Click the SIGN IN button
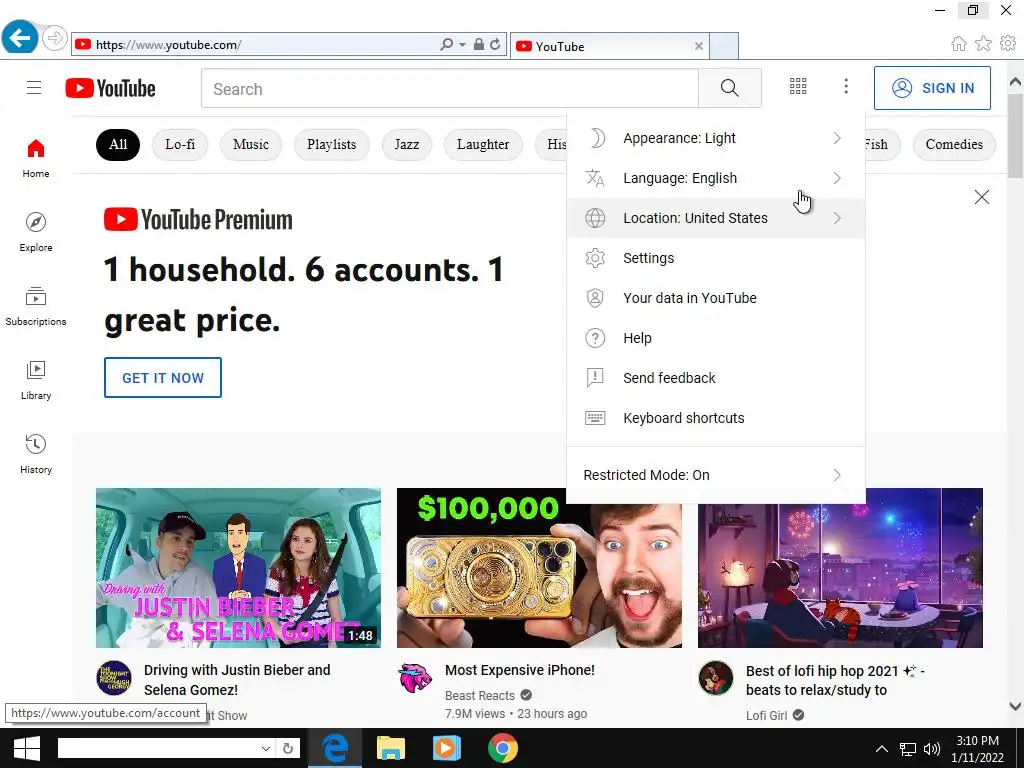This screenshot has width=1024, height=768. click(x=932, y=88)
